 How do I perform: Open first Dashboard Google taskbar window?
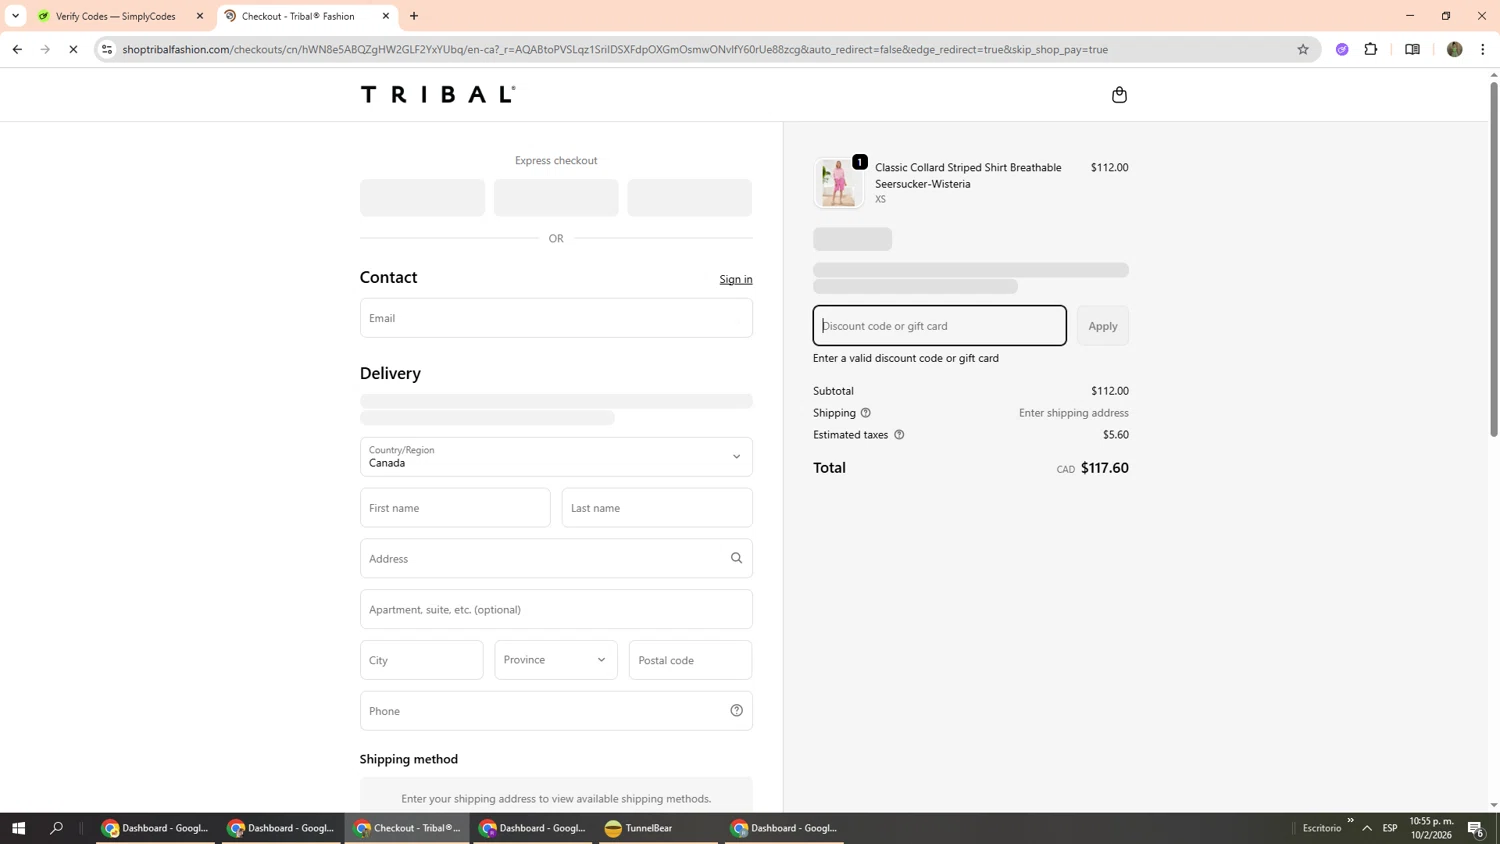click(x=155, y=828)
